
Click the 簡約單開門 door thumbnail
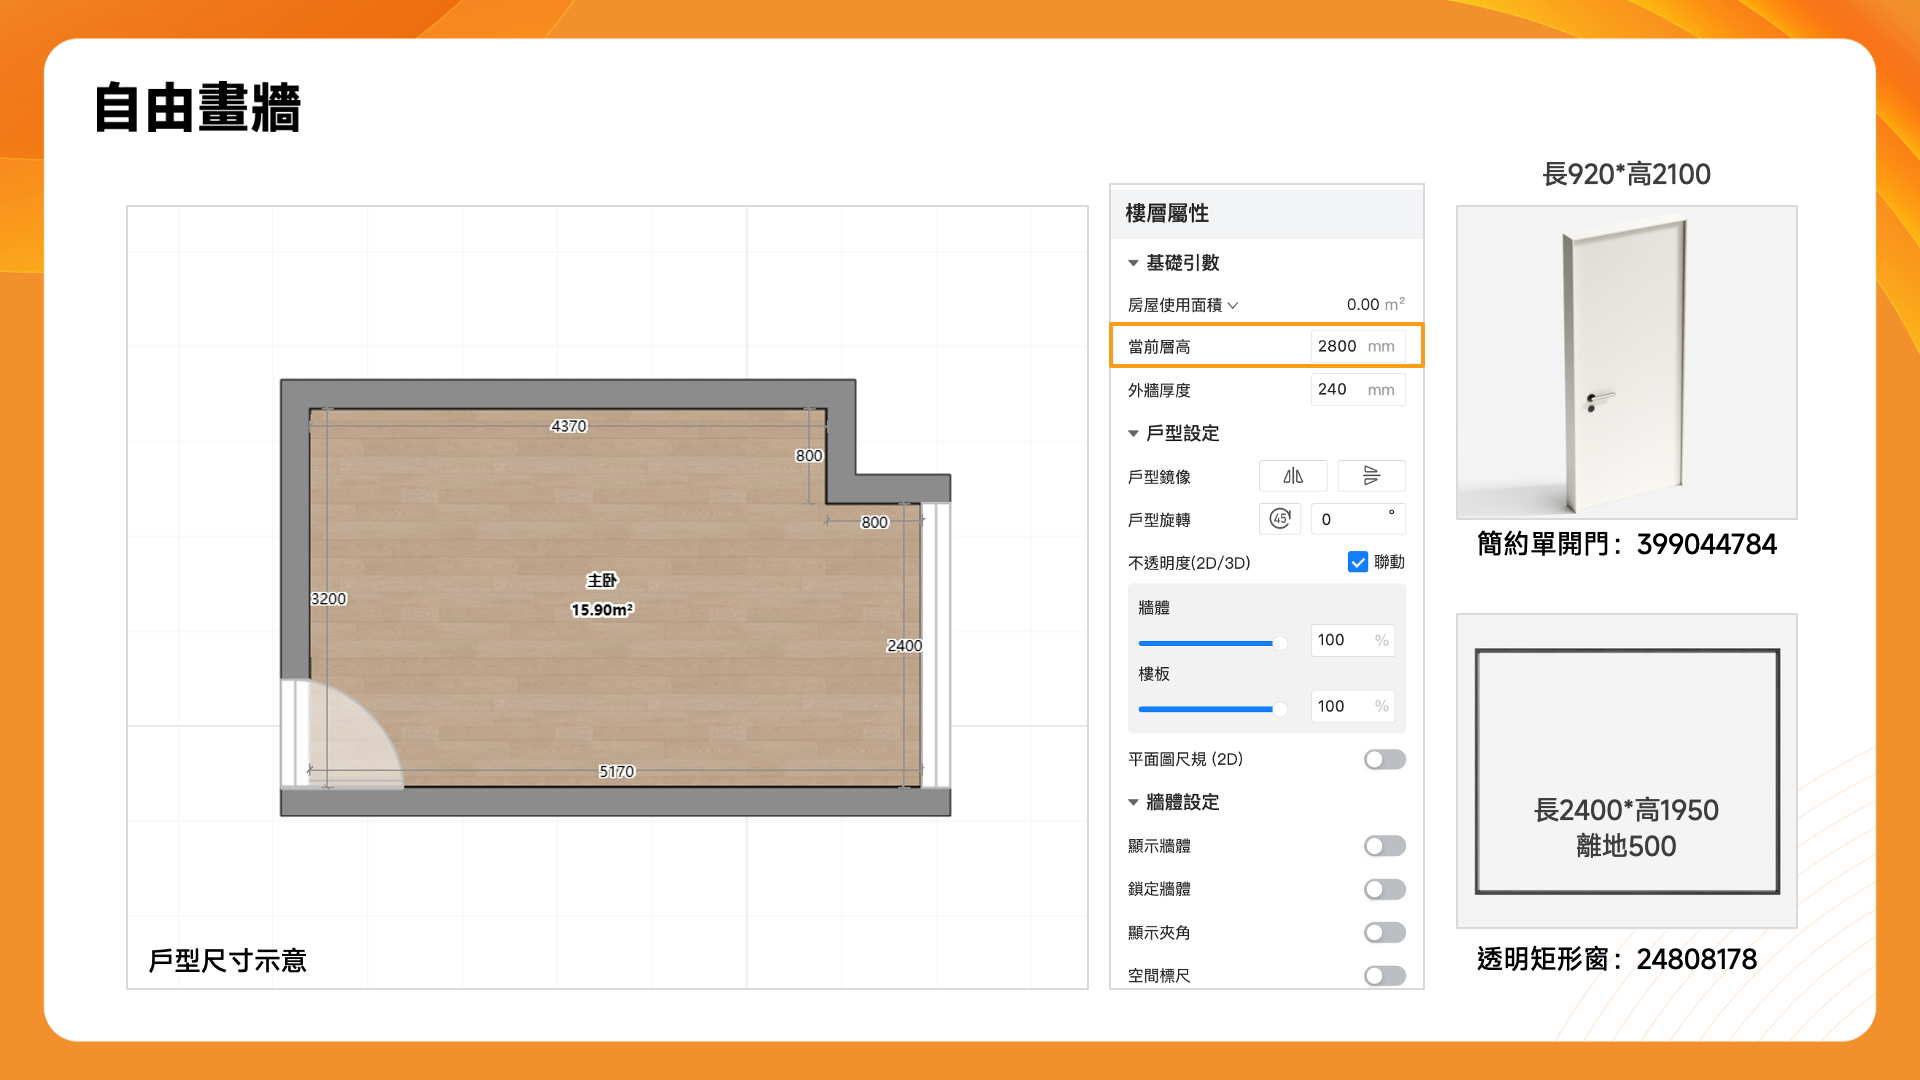click(x=1626, y=362)
